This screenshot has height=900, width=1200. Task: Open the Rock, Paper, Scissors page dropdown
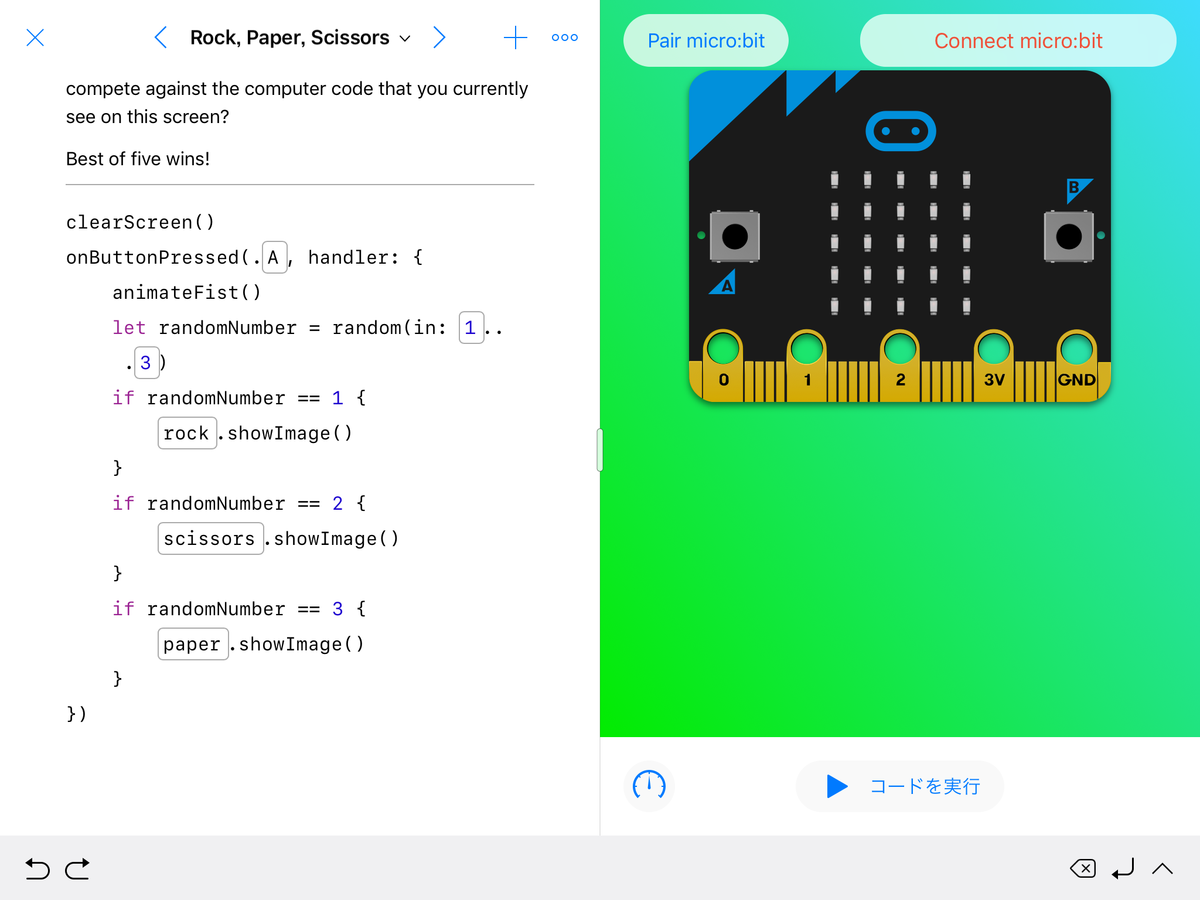pos(300,38)
